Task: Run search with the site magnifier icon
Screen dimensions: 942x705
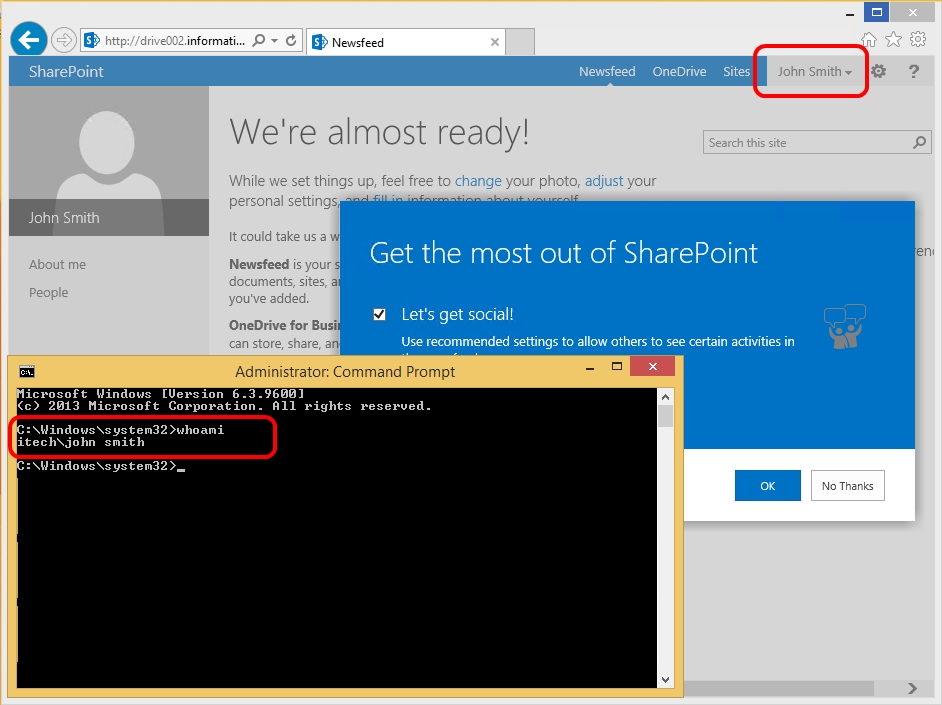Action: 919,143
